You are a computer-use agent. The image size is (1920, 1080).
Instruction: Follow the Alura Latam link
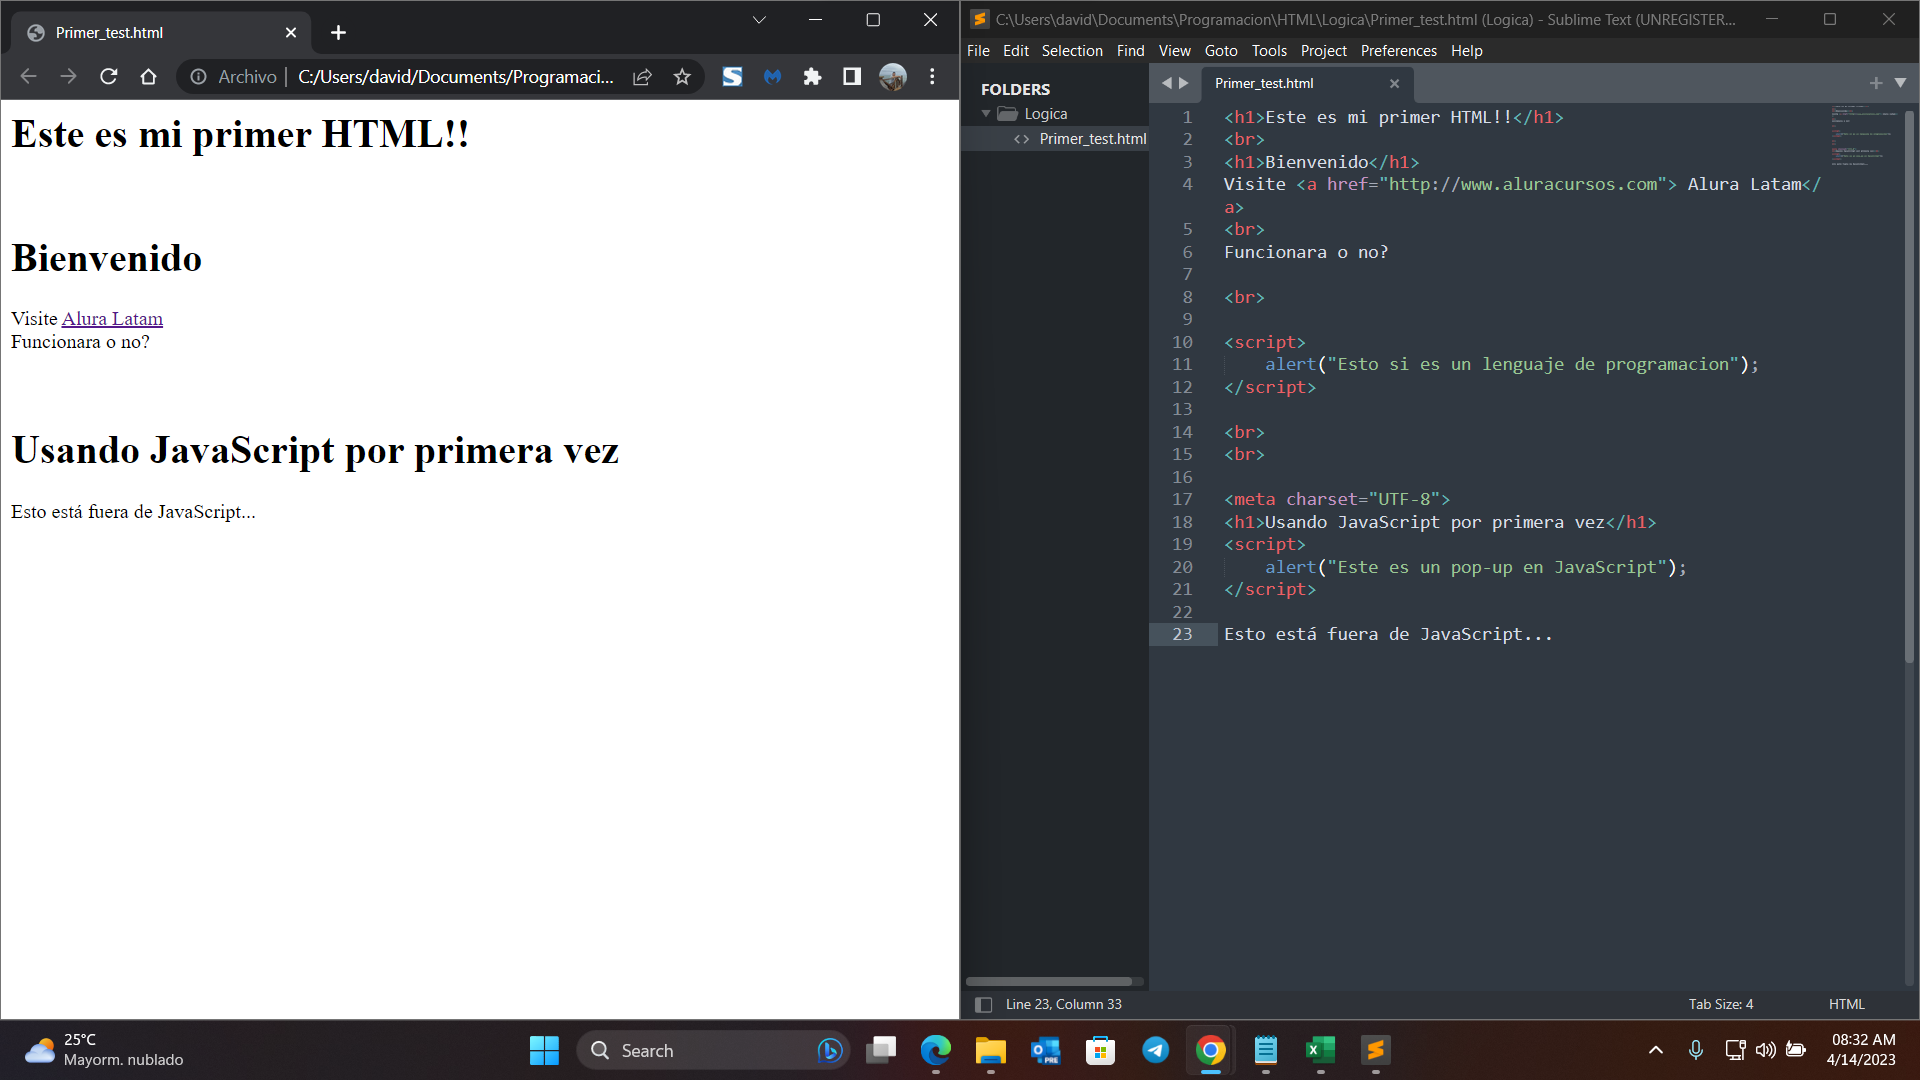112,319
